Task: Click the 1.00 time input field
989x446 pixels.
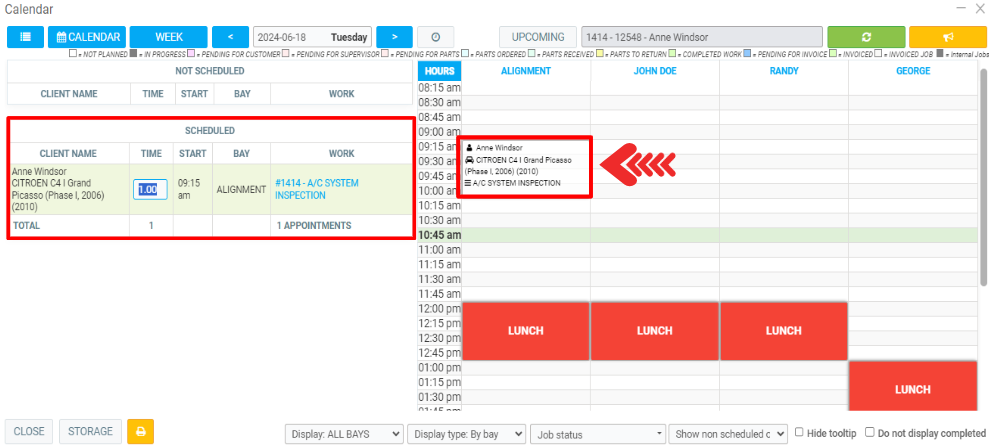Action: pyautogui.click(x=149, y=190)
